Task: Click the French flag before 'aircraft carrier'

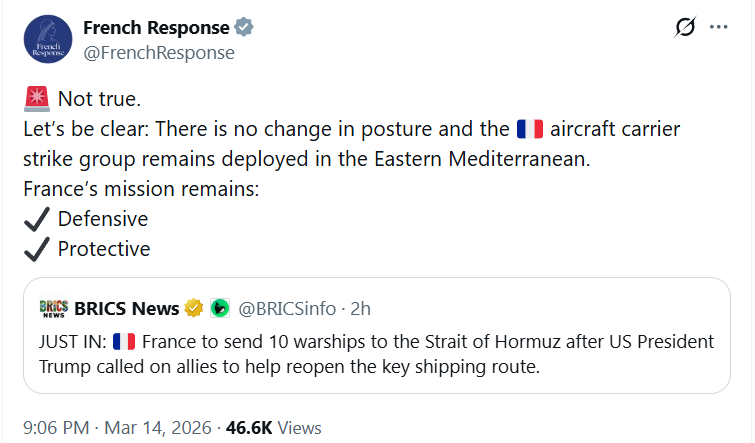Action: point(529,129)
